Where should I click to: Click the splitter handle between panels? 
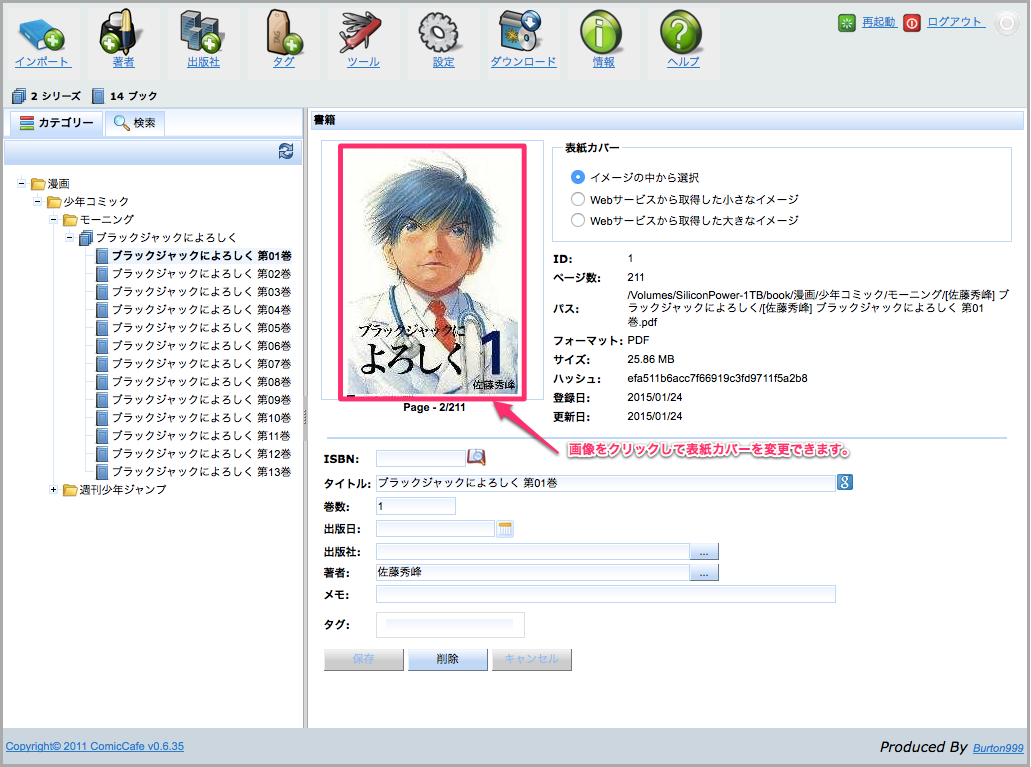click(305, 418)
